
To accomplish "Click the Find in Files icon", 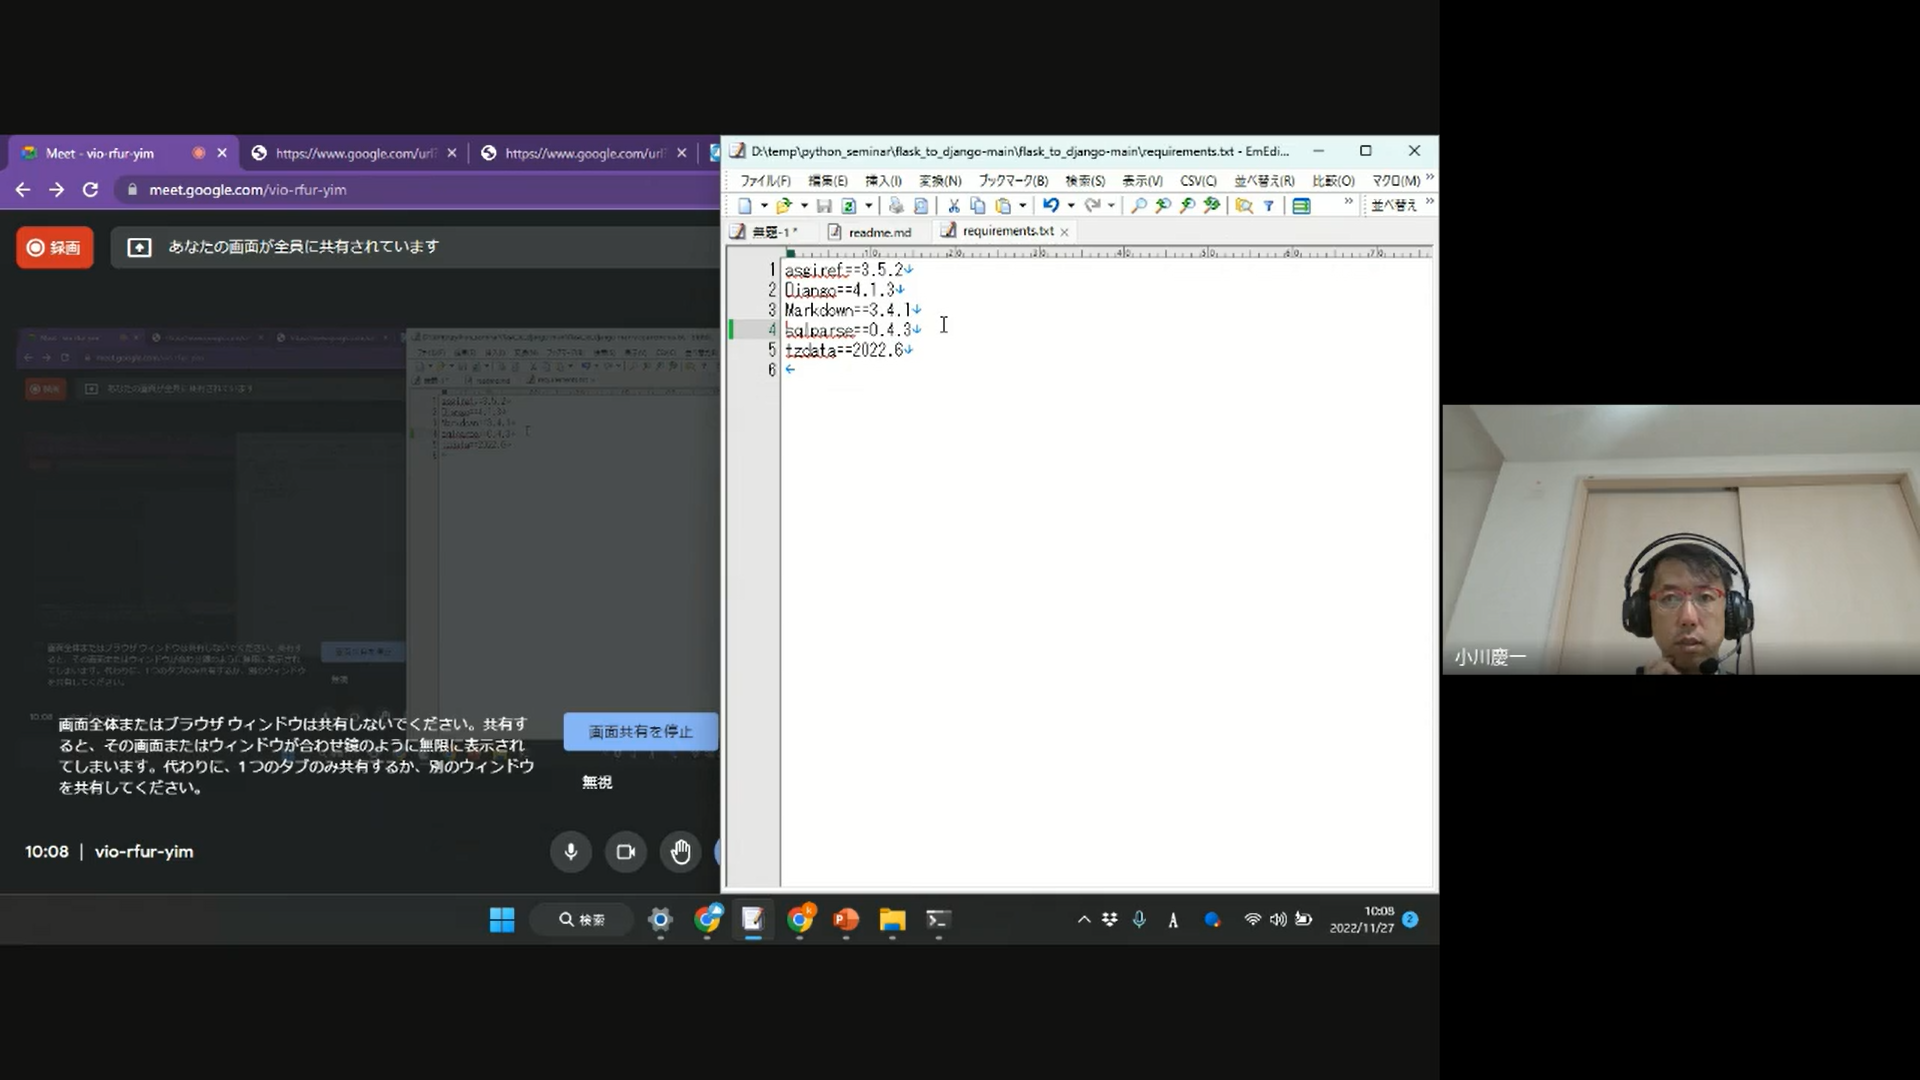I will 1243,206.
